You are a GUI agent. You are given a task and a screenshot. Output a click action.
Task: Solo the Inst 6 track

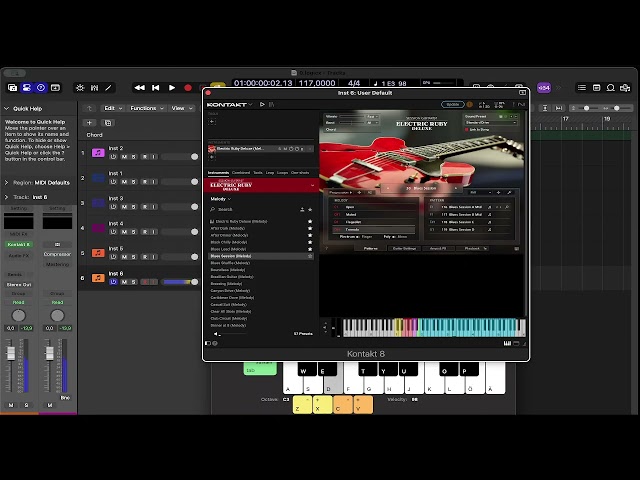coord(133,282)
